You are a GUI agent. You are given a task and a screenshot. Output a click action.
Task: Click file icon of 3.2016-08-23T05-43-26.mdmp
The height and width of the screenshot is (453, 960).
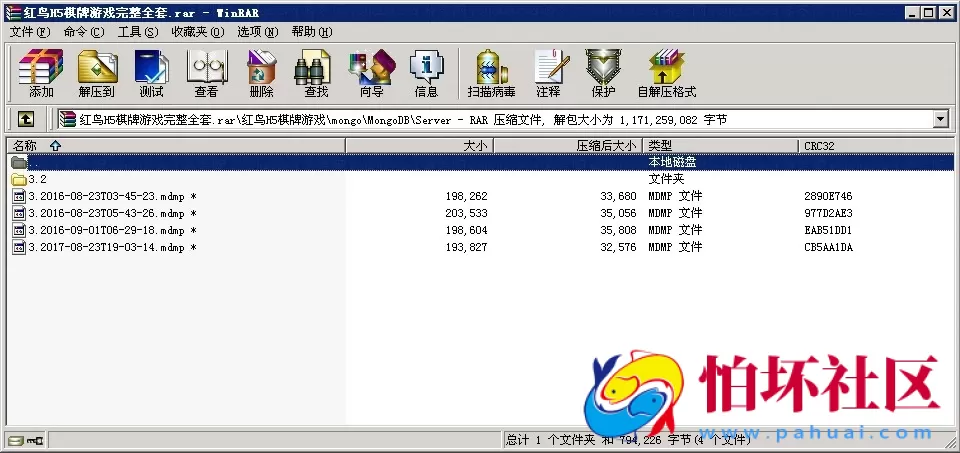point(20,214)
